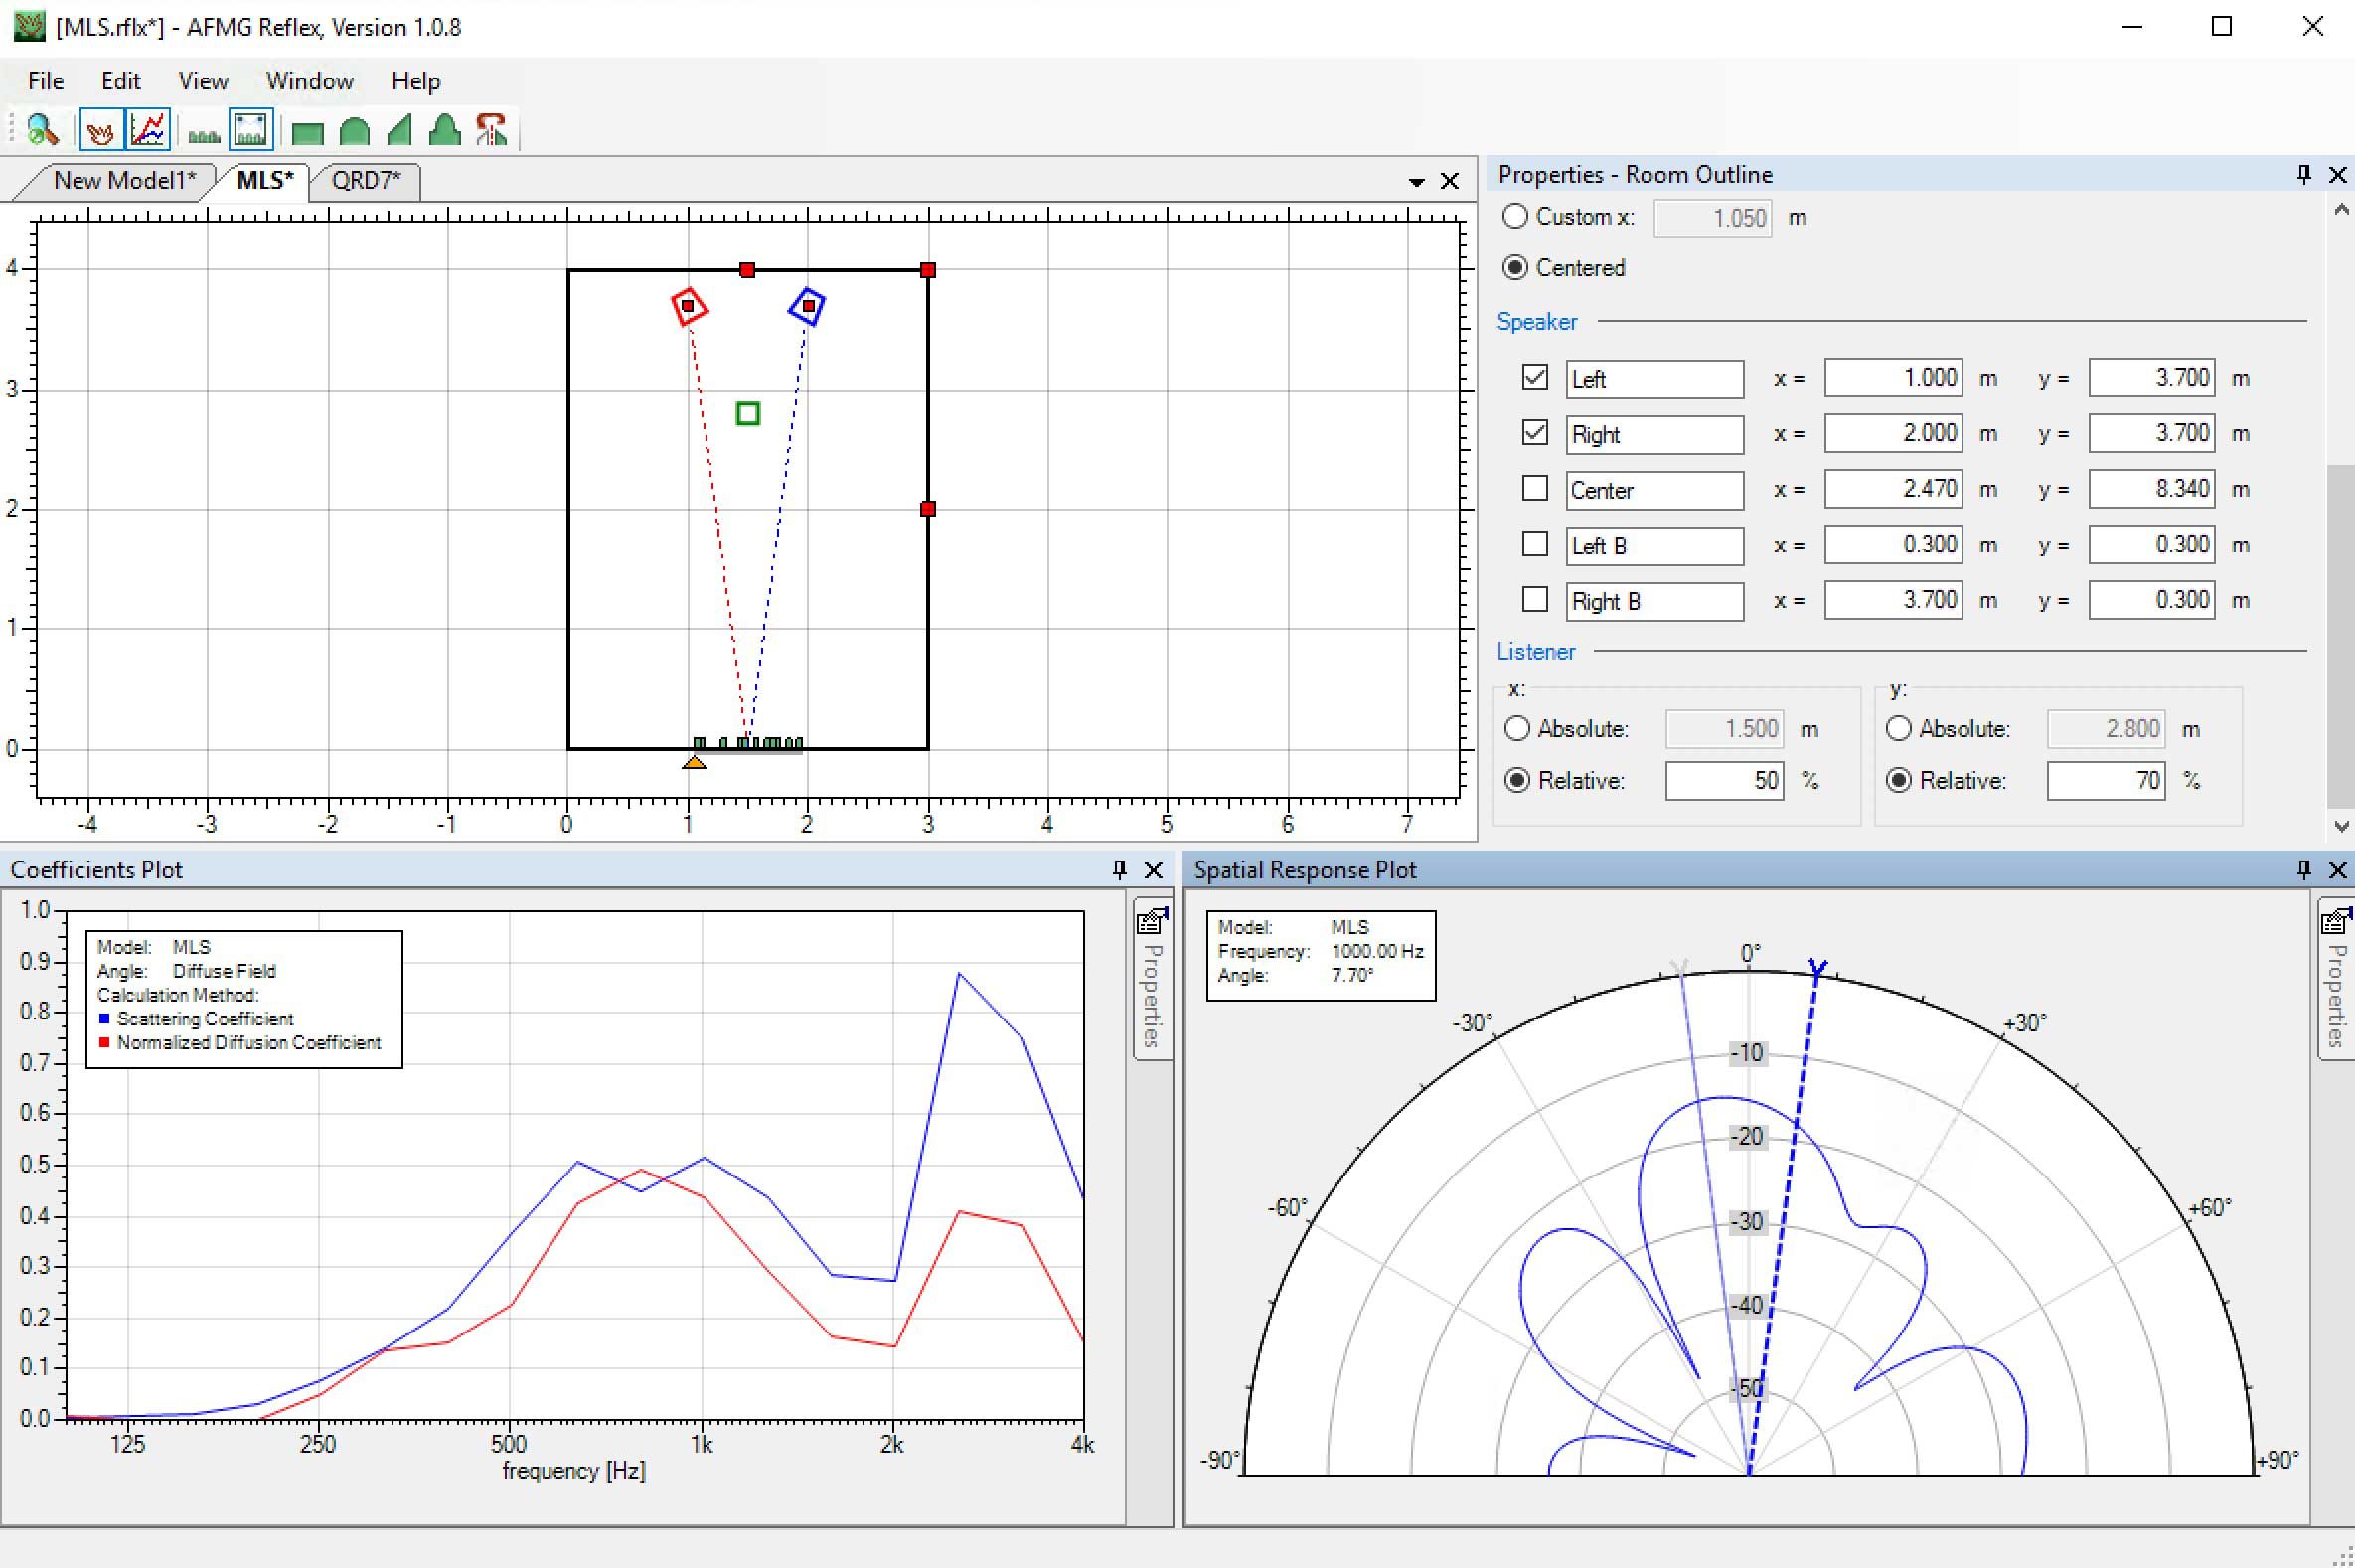Open the Help menu
Screen dimensions: 2355x1568
[416, 81]
